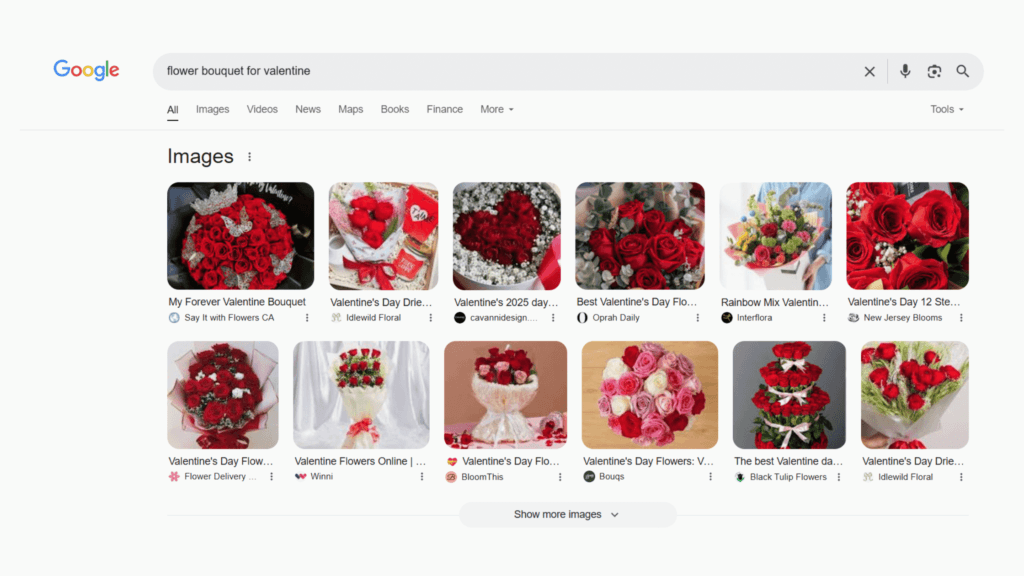Click Rainbow Mix Valentin... title
This screenshot has height=576, width=1024.
pyautogui.click(x=775, y=302)
